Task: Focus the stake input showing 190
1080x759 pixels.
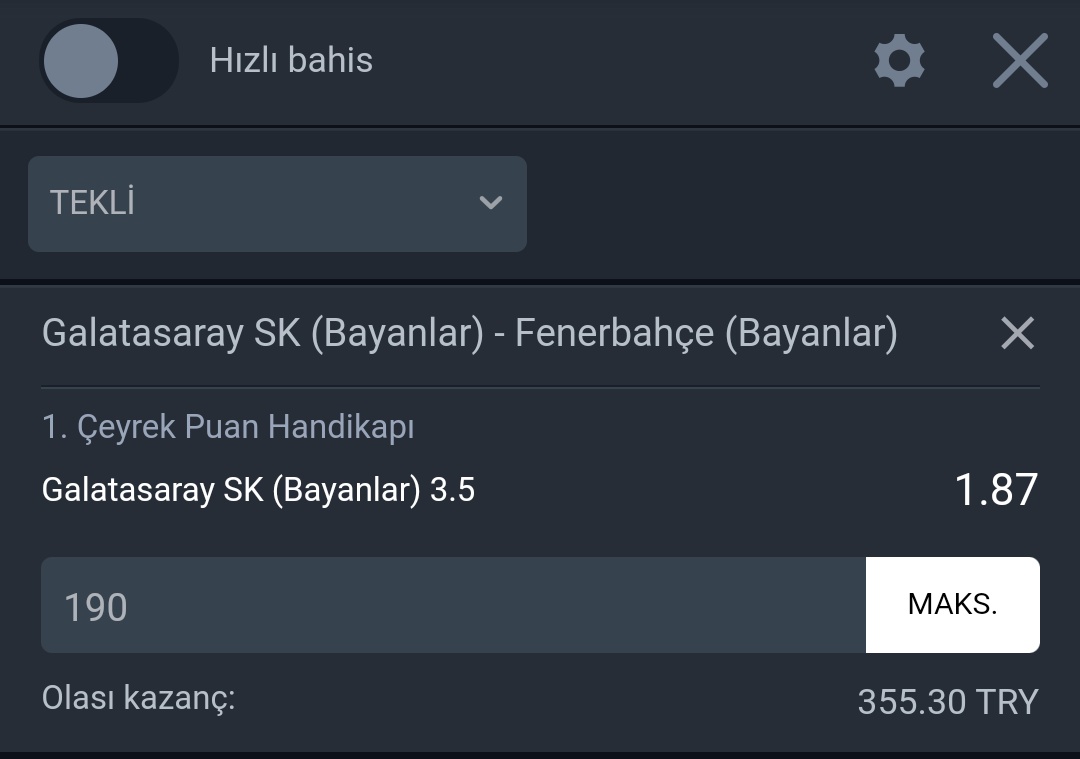Action: coord(453,605)
